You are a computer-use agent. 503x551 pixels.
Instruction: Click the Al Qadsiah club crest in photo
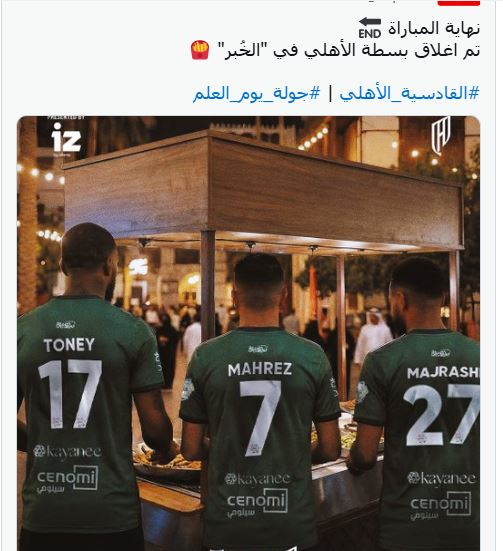pos(440,136)
